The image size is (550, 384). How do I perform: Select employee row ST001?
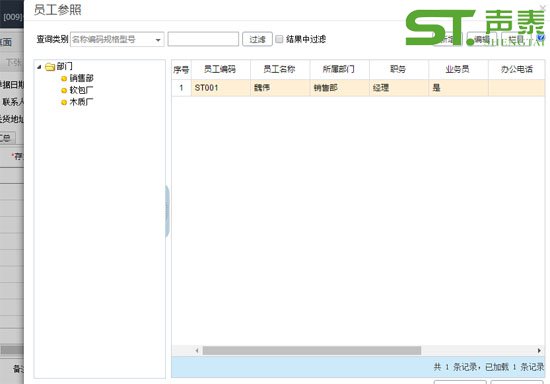coord(358,88)
